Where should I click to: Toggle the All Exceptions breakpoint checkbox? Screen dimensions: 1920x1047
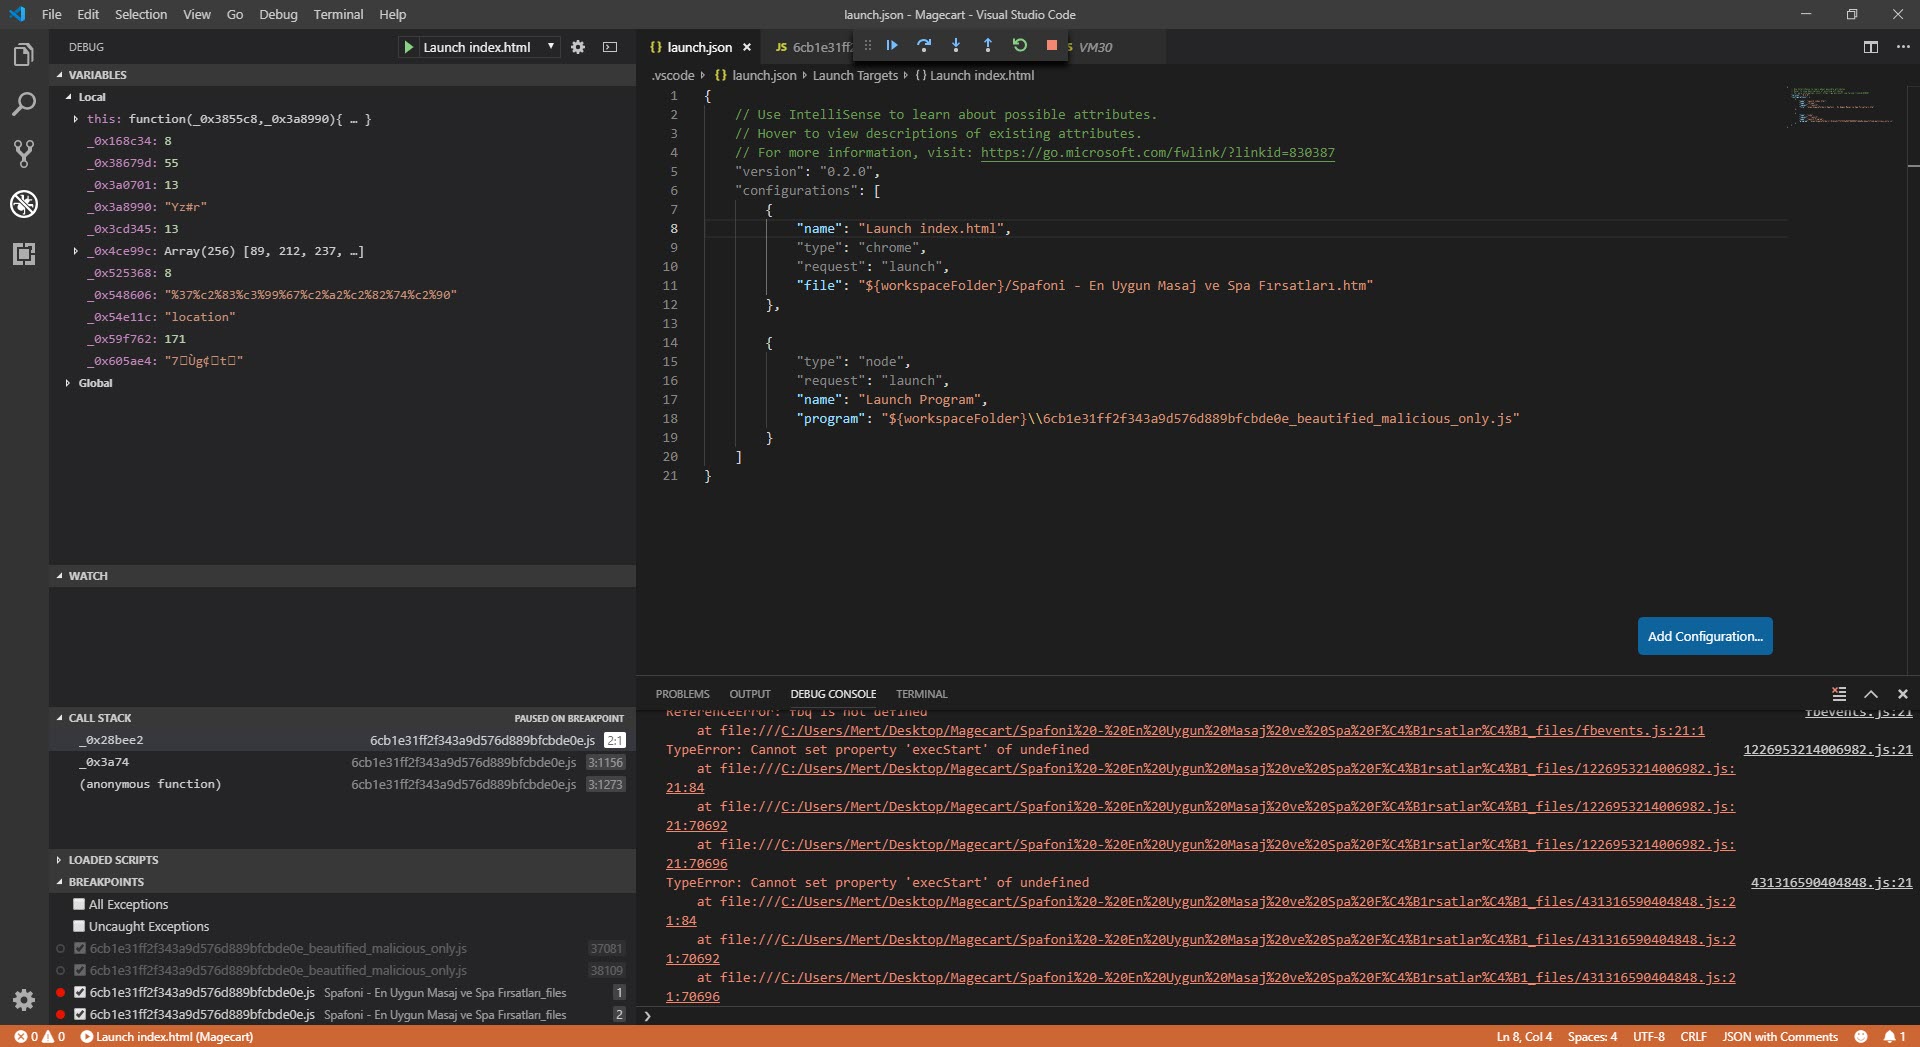click(79, 904)
